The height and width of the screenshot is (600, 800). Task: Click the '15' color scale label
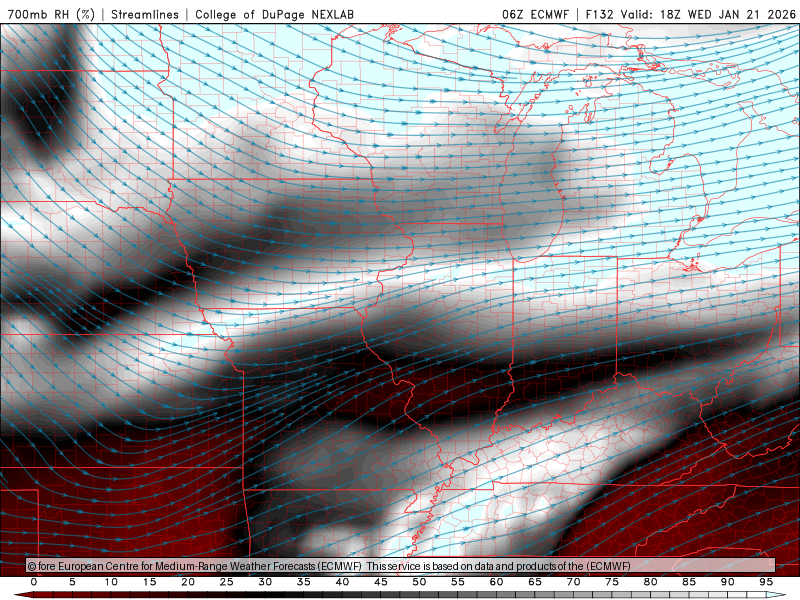(149, 582)
